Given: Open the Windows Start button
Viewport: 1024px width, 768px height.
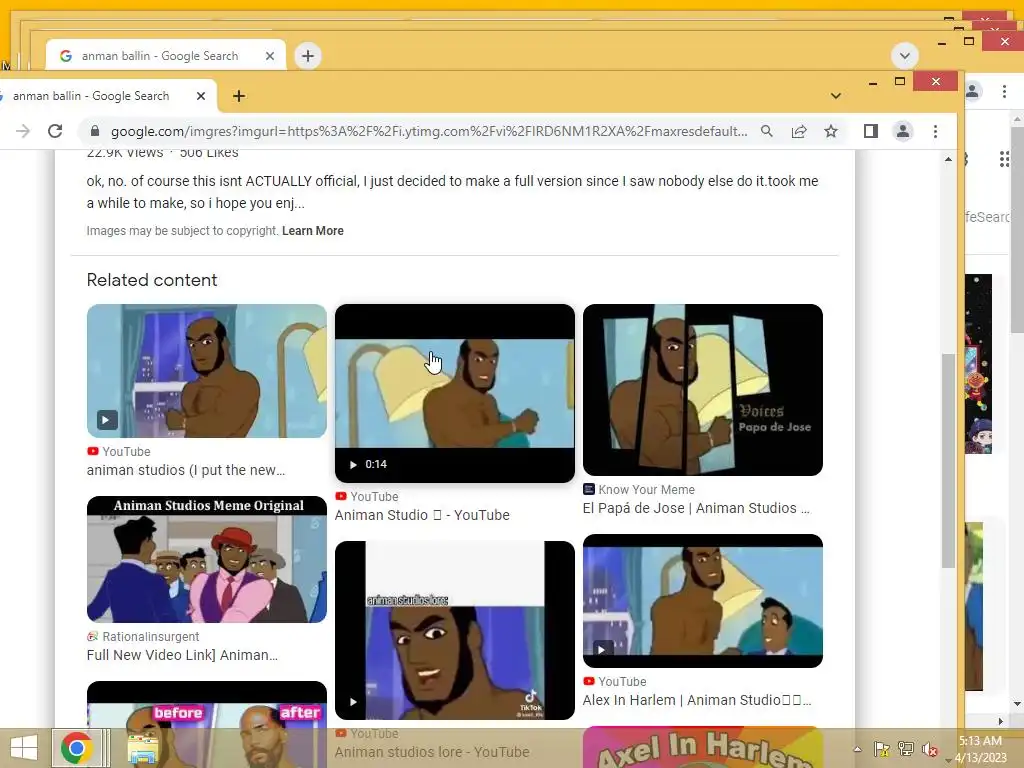Looking at the screenshot, I should (24, 748).
